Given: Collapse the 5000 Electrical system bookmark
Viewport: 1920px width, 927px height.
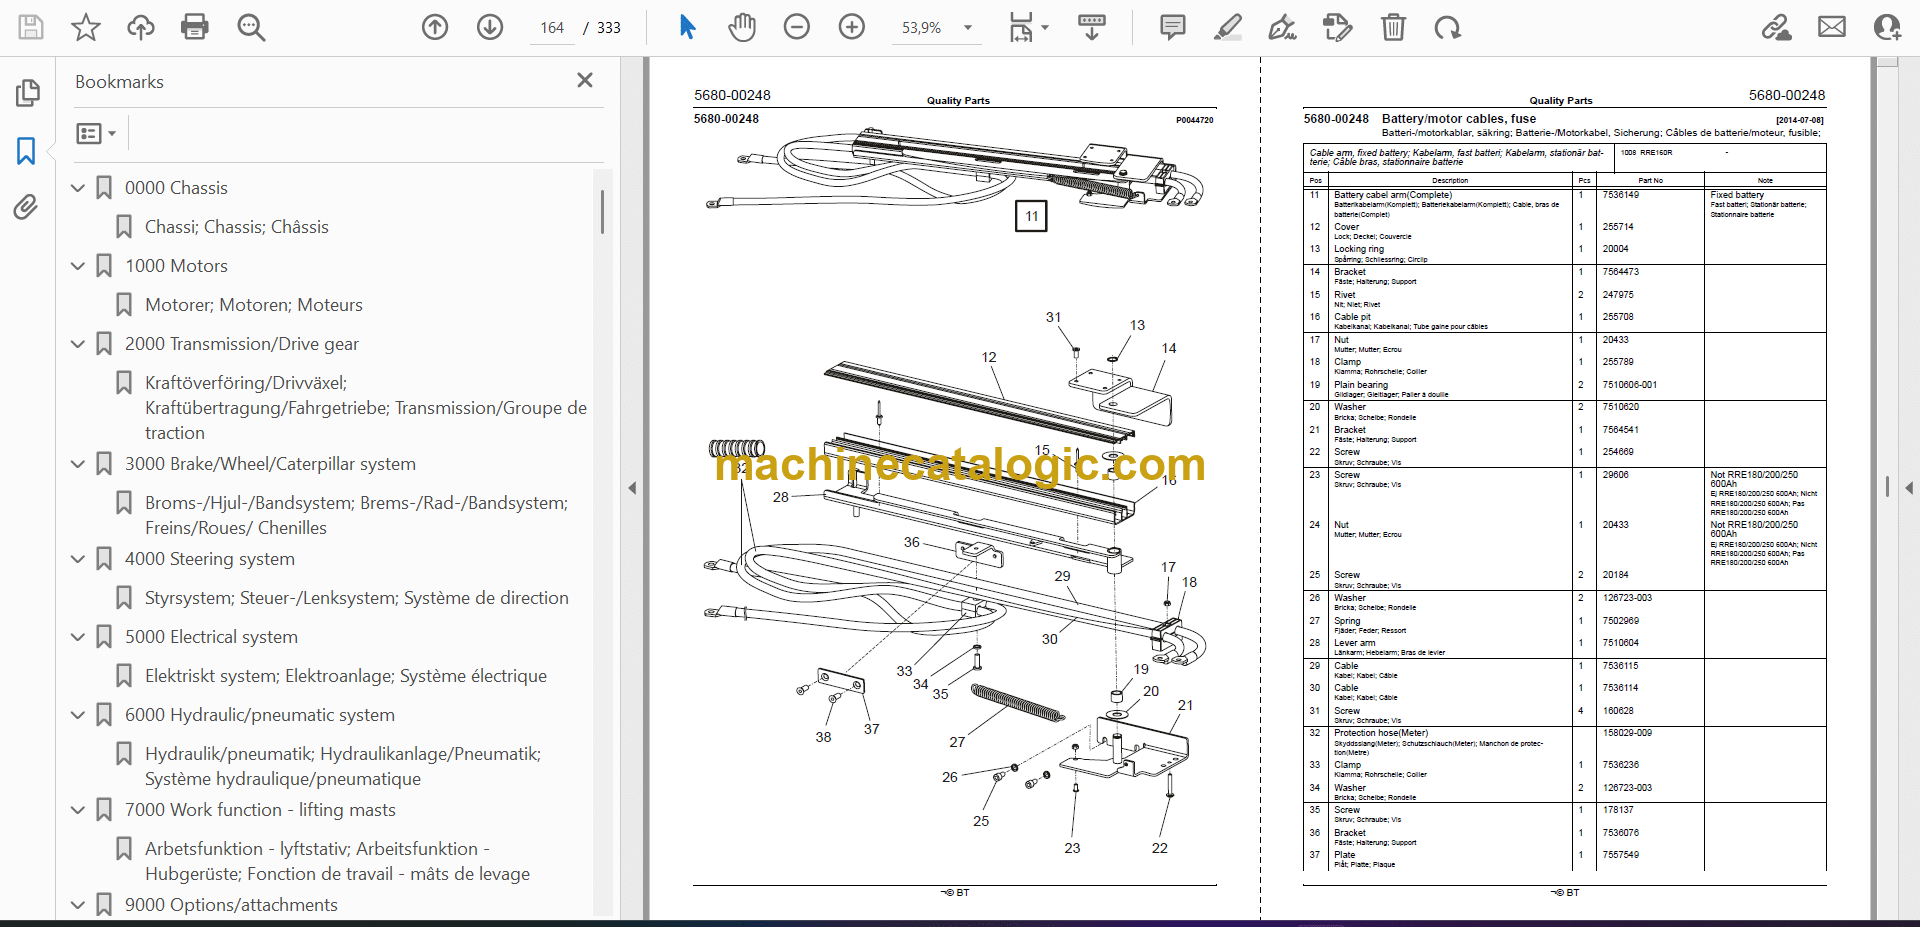Looking at the screenshot, I should [x=78, y=637].
